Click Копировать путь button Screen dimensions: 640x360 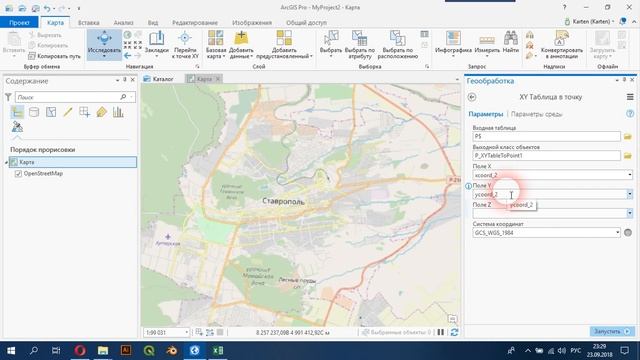point(54,56)
